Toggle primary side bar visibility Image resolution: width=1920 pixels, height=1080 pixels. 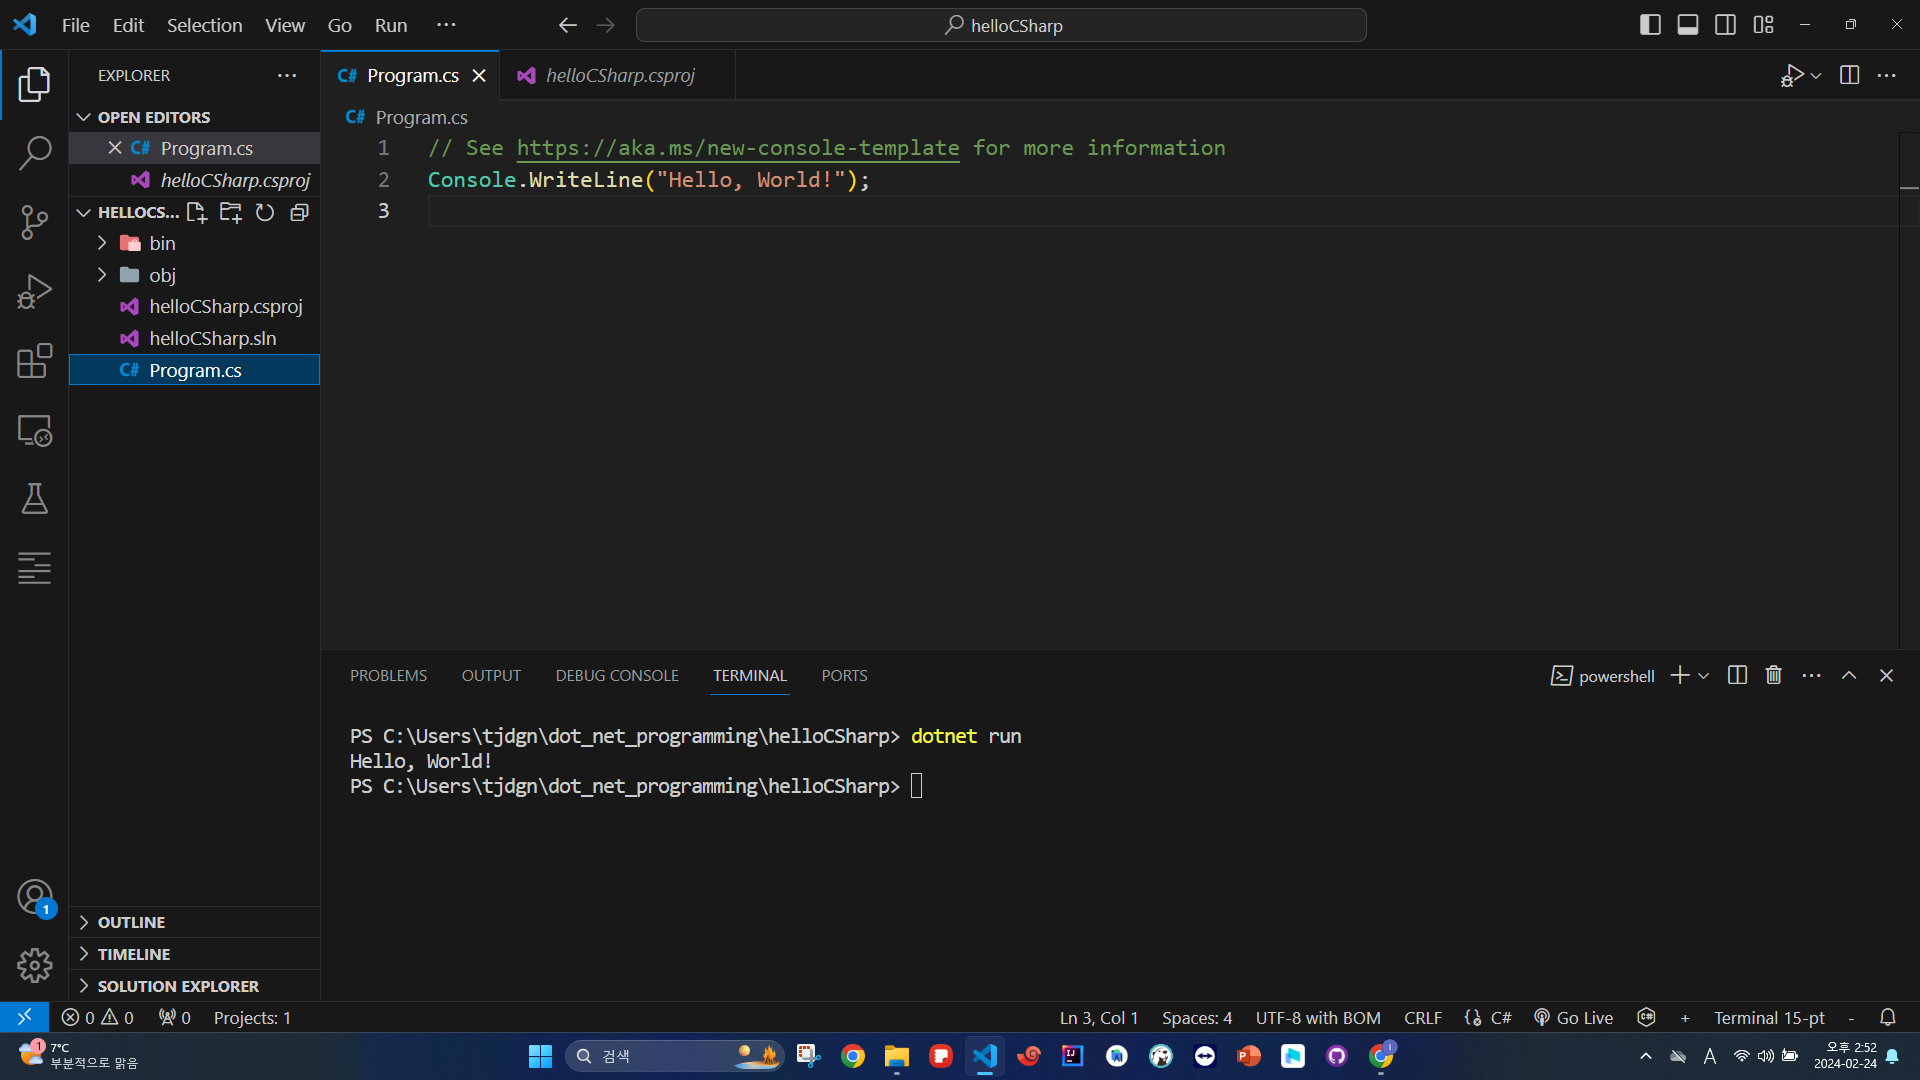(x=1650, y=25)
